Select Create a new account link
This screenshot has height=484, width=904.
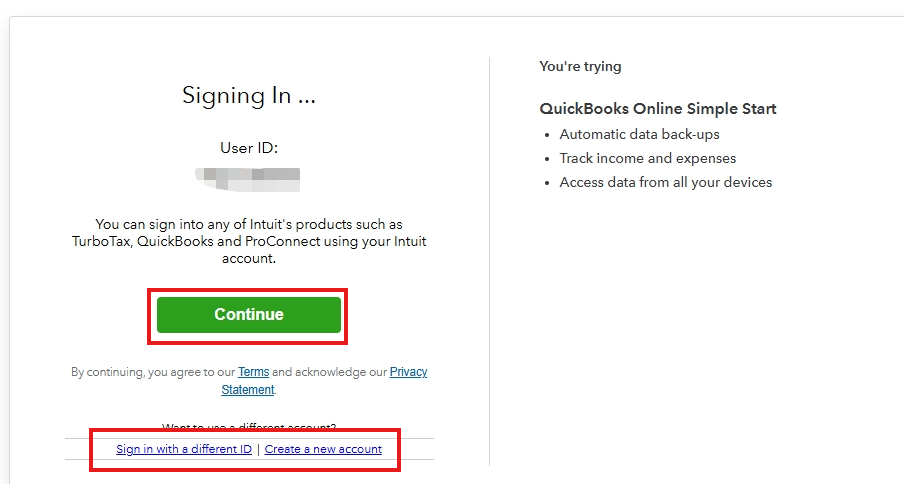point(323,449)
